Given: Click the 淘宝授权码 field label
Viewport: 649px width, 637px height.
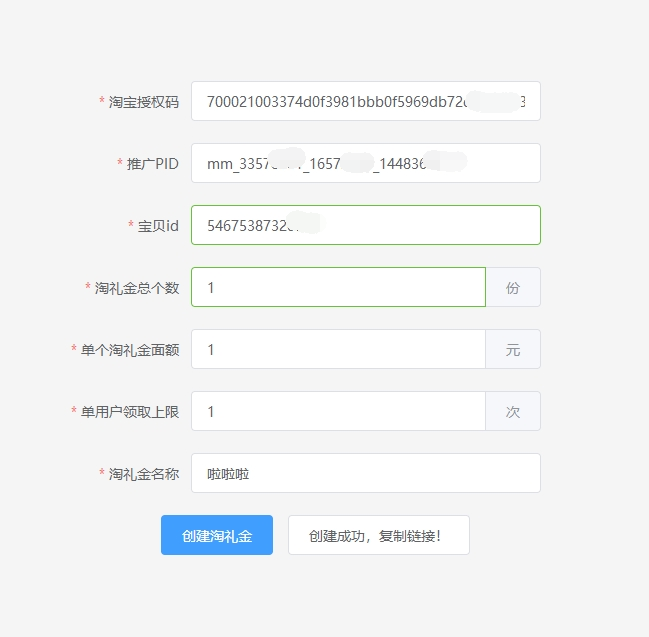Looking at the screenshot, I should (x=144, y=102).
